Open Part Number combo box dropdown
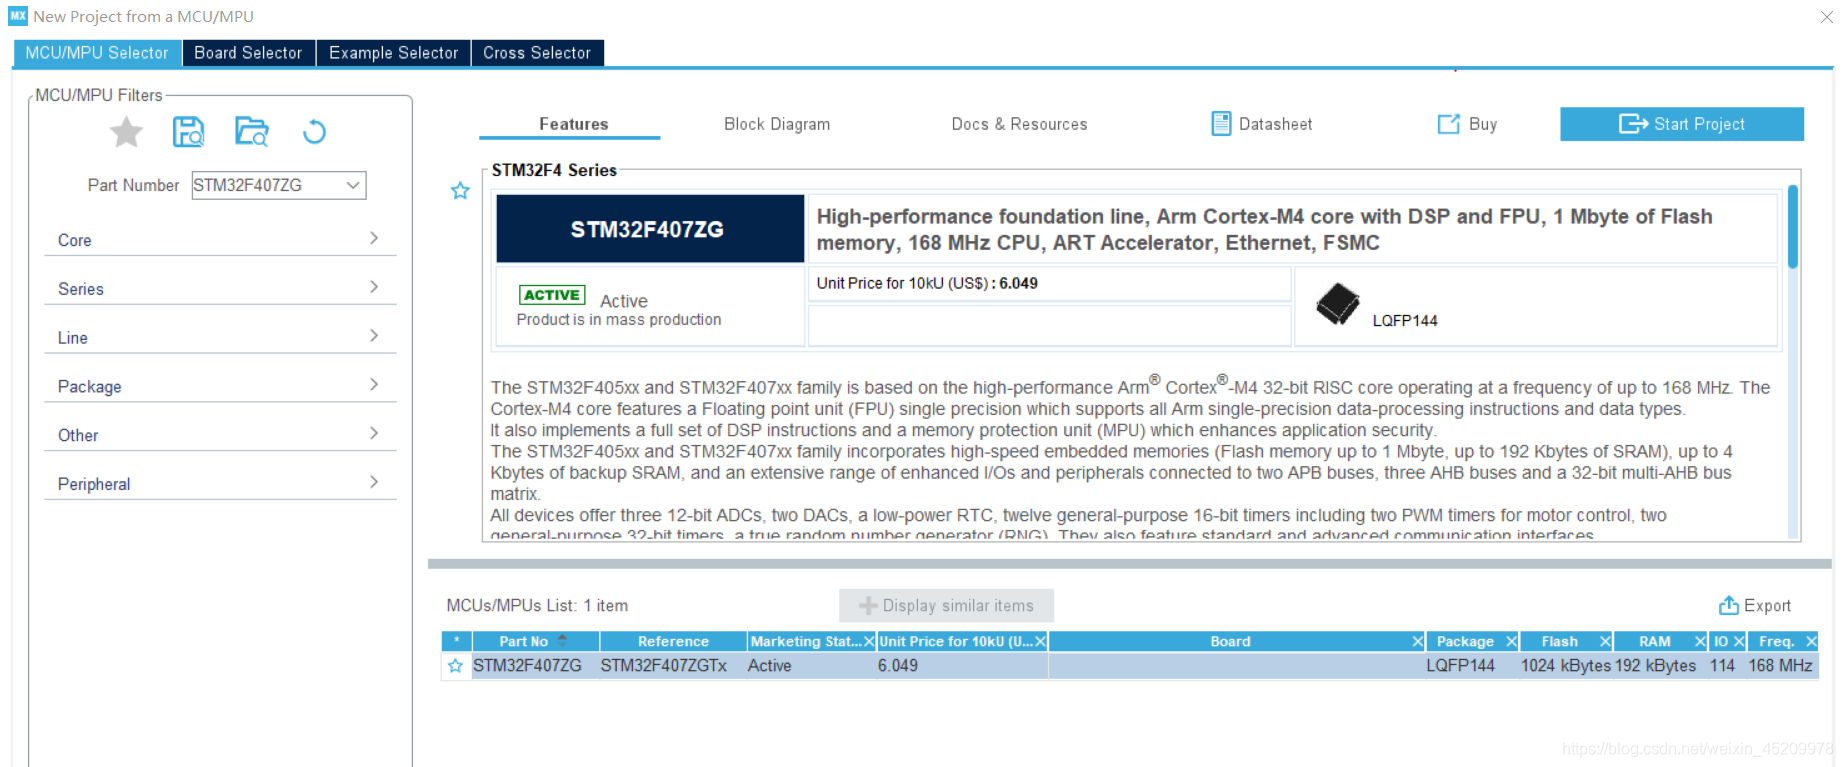The width and height of the screenshot is (1843, 767). click(x=353, y=185)
